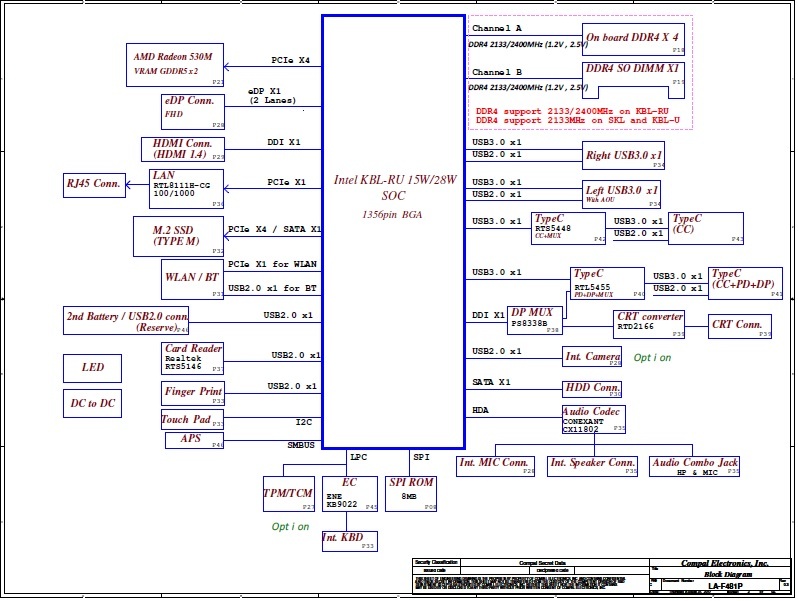Image resolution: width=798 pixels, height=601 pixels.
Task: Click the SPI ROM 8MB block
Action: (411, 494)
